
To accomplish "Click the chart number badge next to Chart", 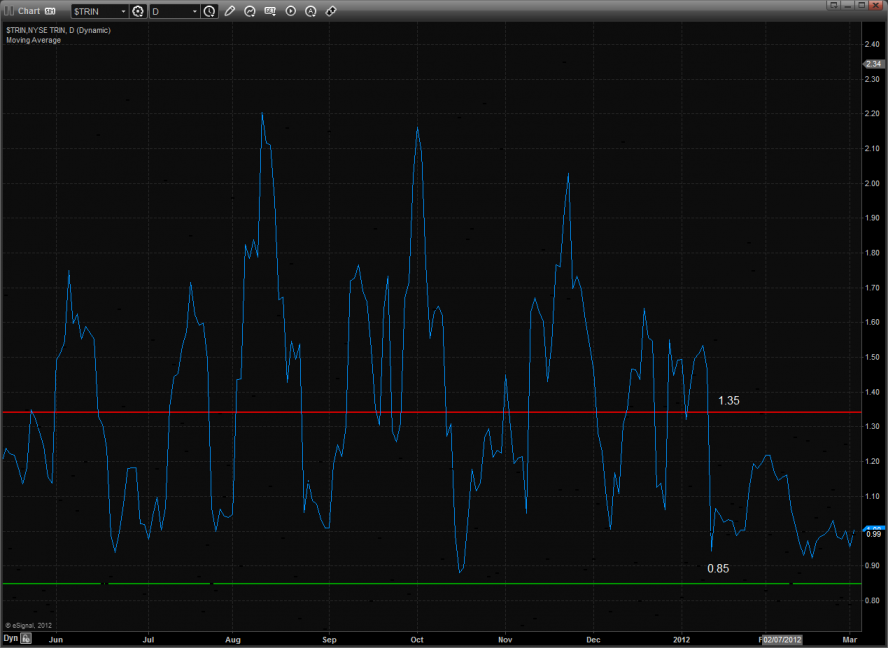I will click(50, 11).
